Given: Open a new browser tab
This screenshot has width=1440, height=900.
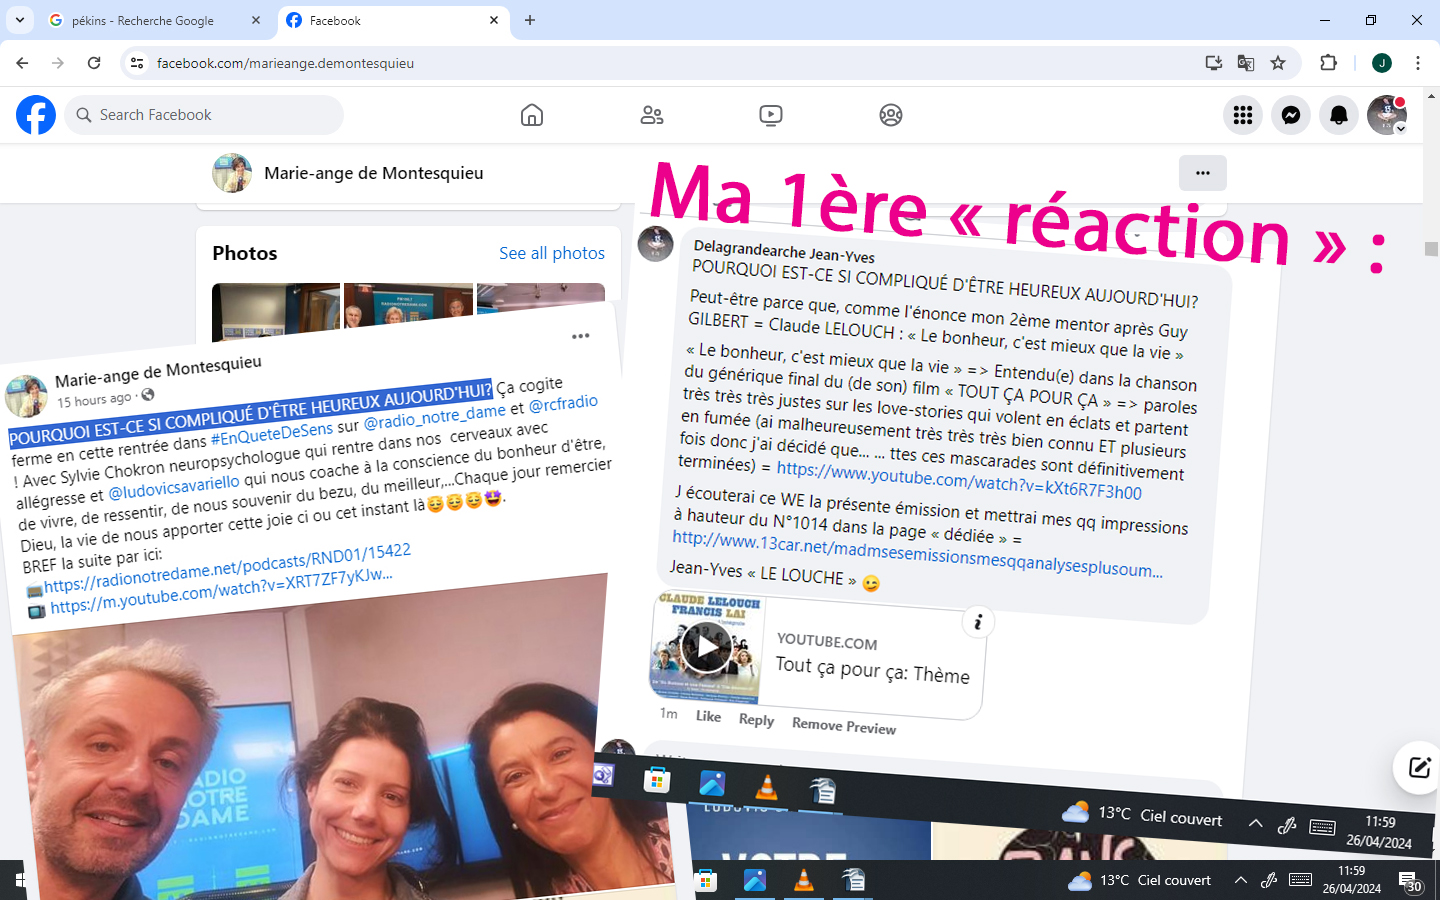Looking at the screenshot, I should (530, 20).
